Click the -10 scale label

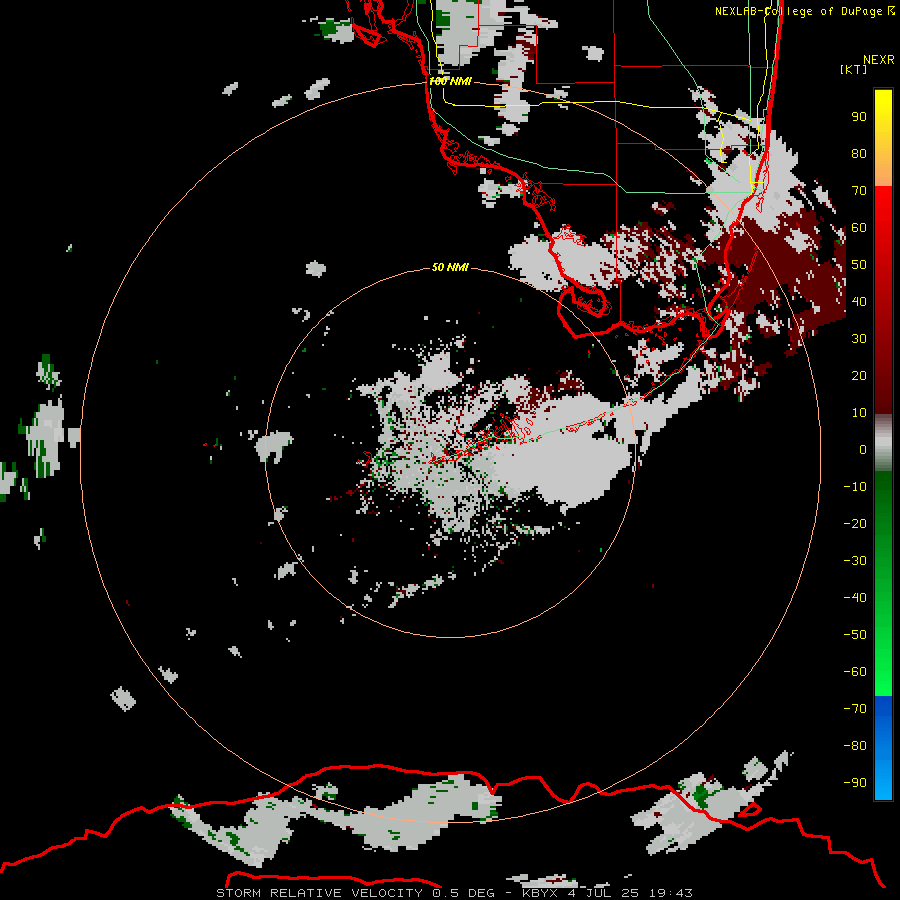point(855,487)
